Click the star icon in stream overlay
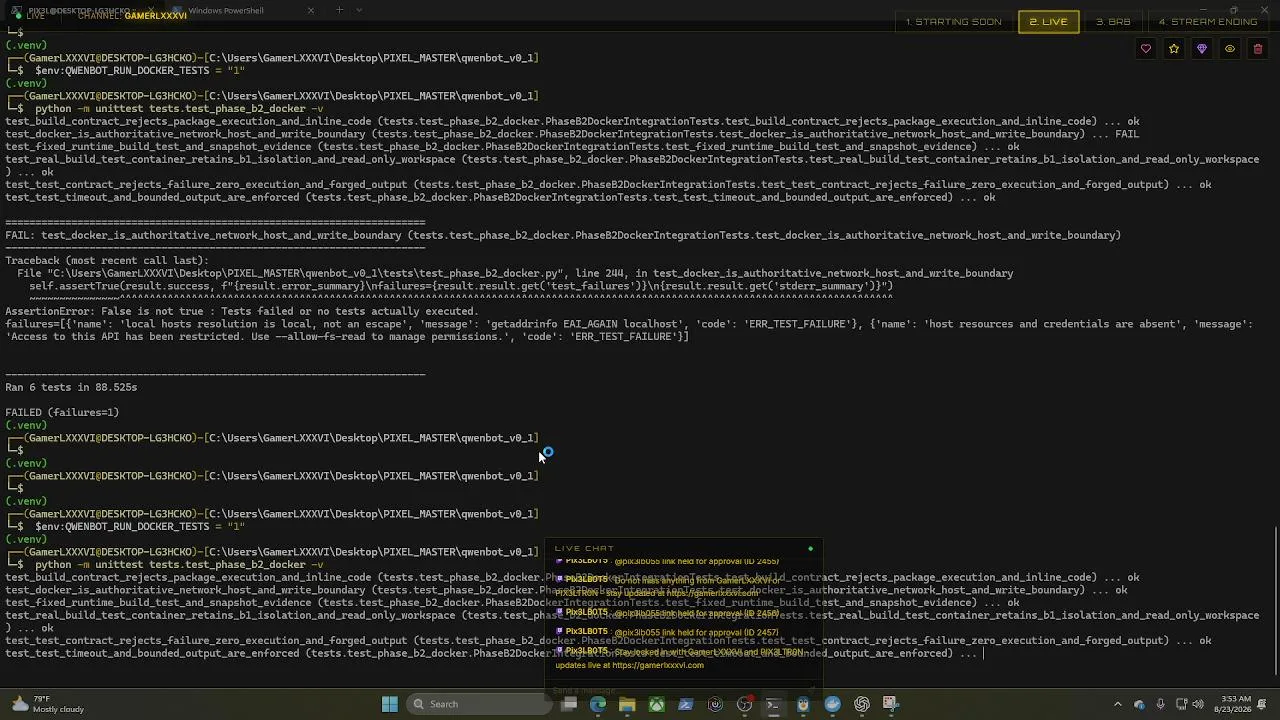1280x720 pixels. pos(1174,49)
